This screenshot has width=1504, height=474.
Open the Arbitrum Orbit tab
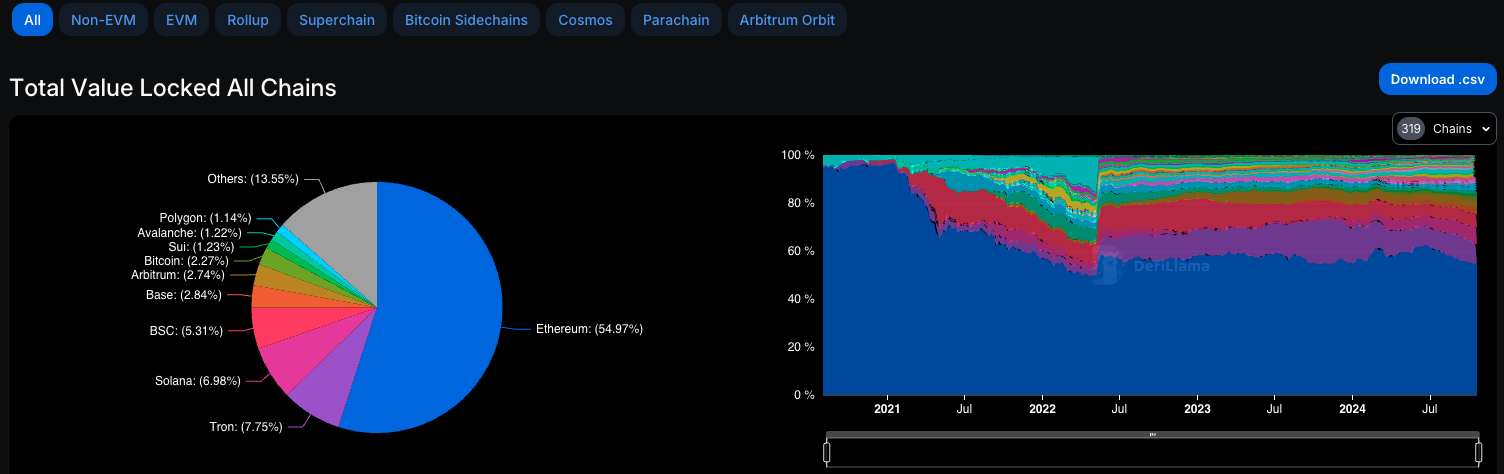point(787,20)
